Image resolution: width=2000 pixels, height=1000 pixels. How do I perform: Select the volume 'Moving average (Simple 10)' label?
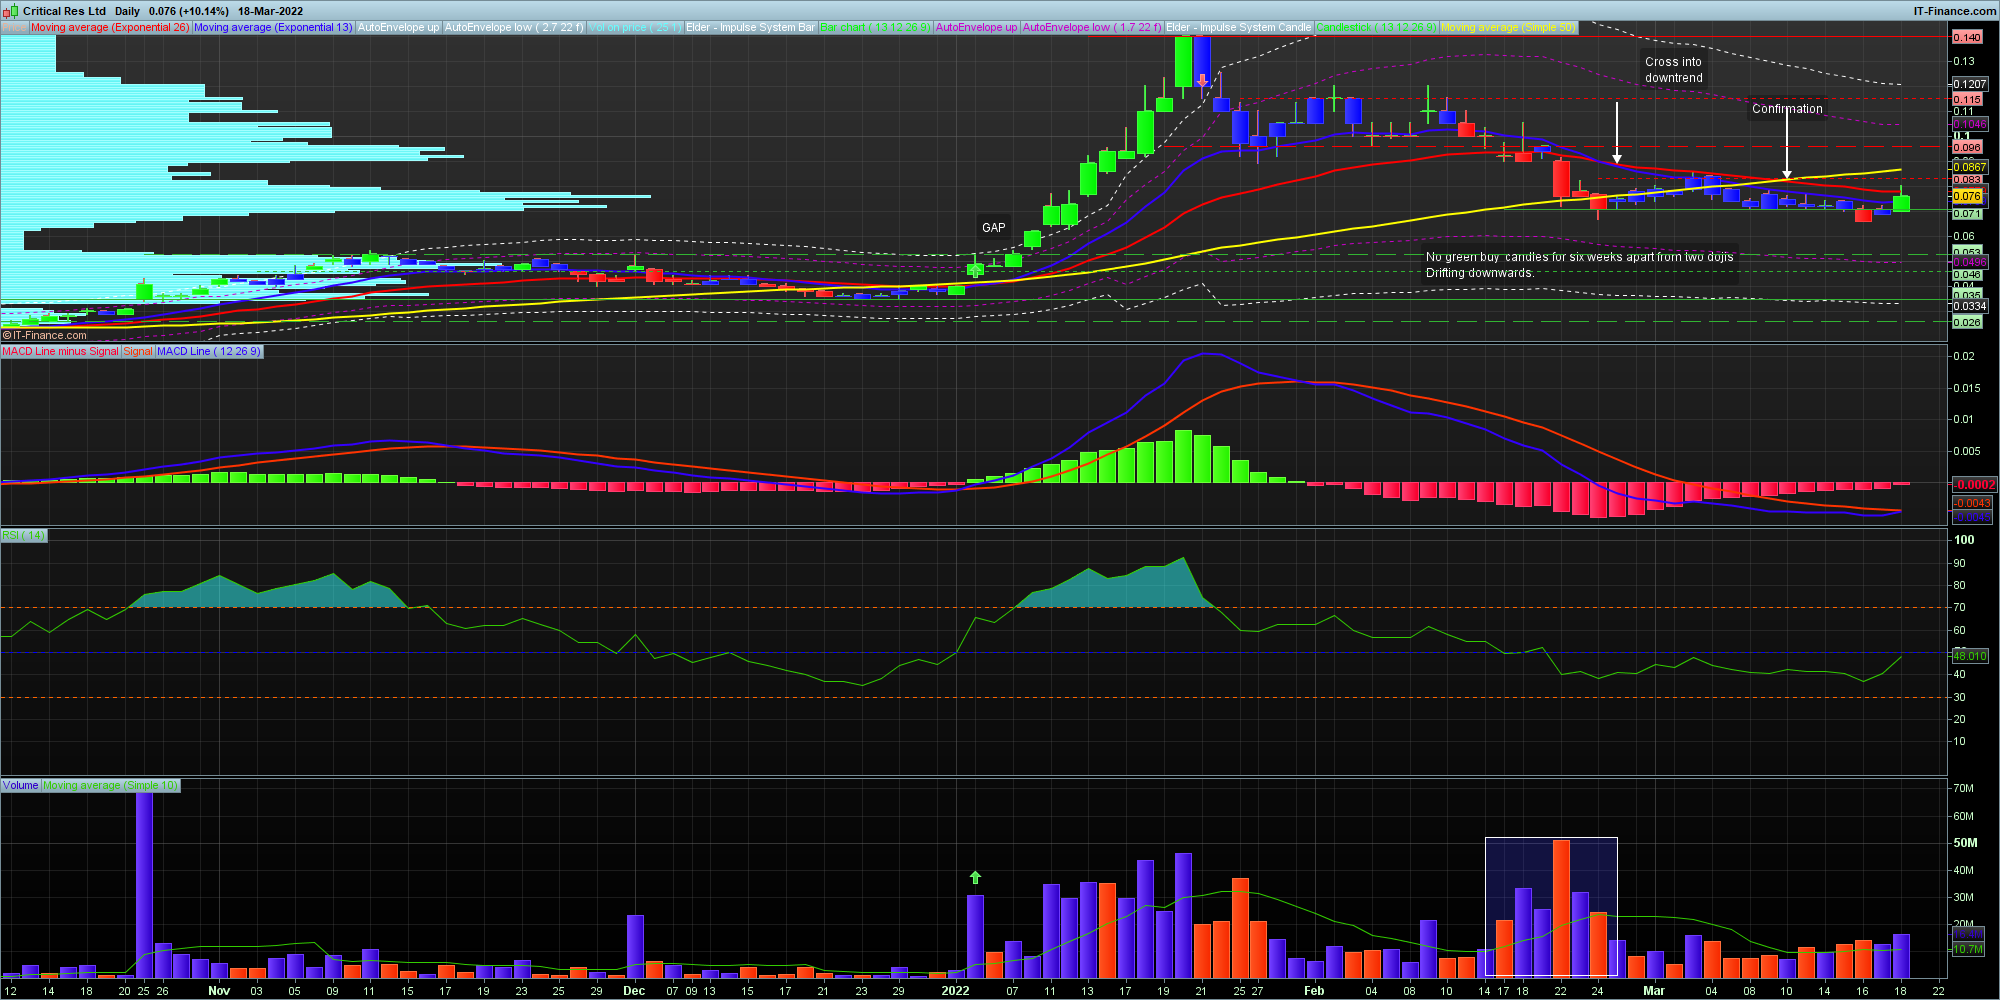110,786
